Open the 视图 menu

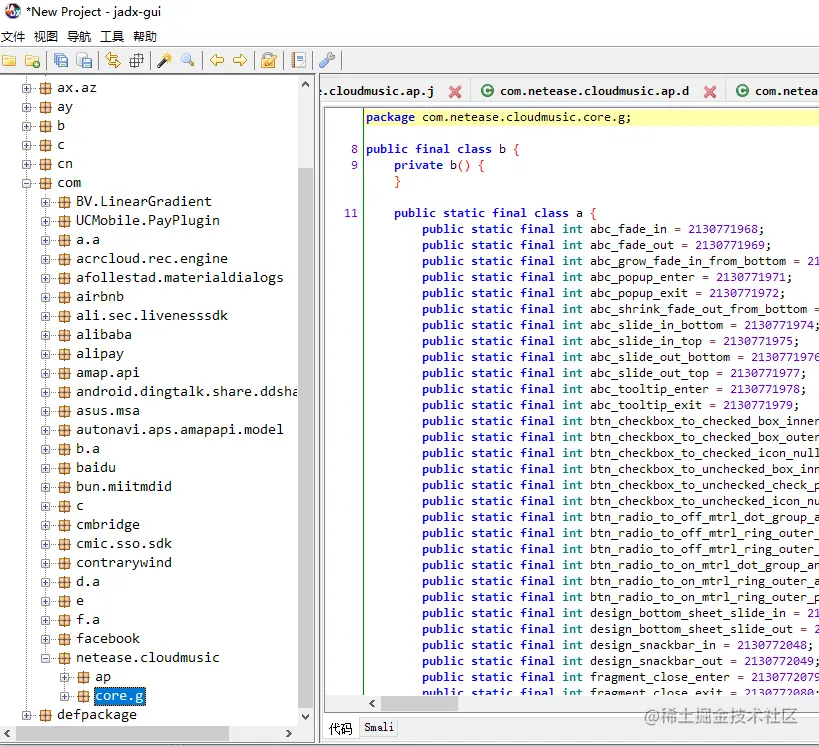46,37
